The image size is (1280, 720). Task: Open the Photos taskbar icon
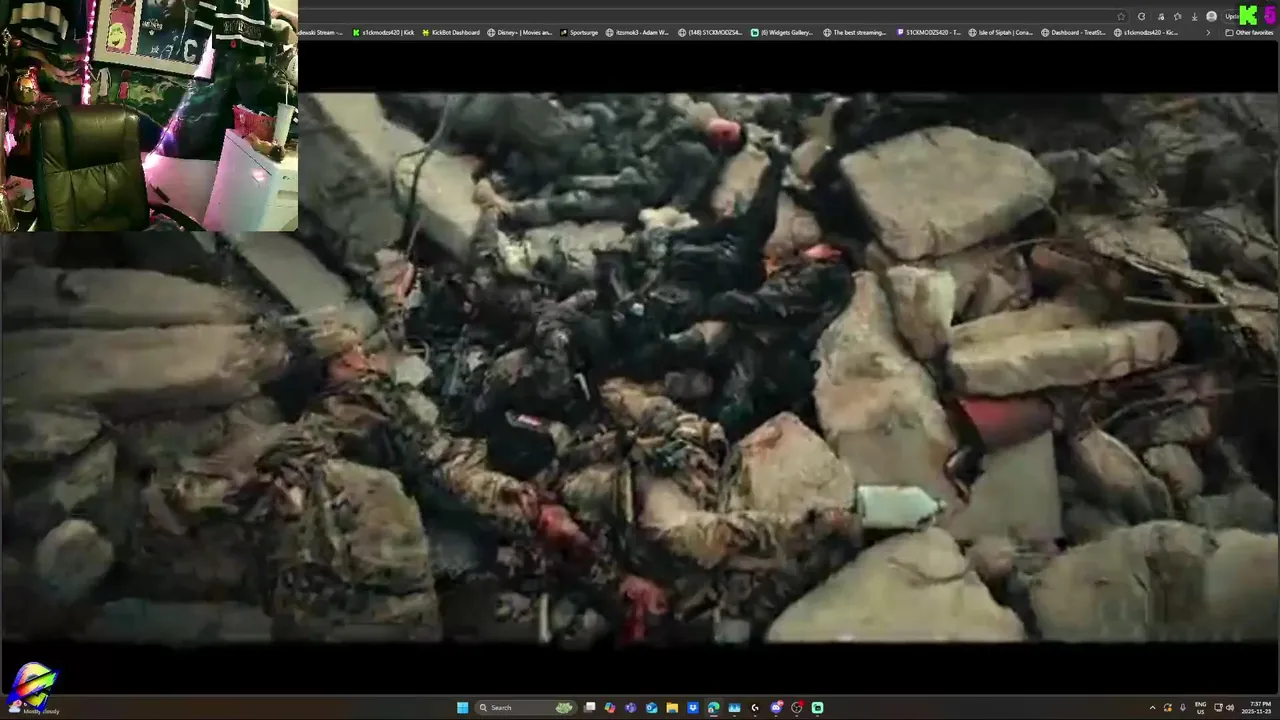point(734,707)
